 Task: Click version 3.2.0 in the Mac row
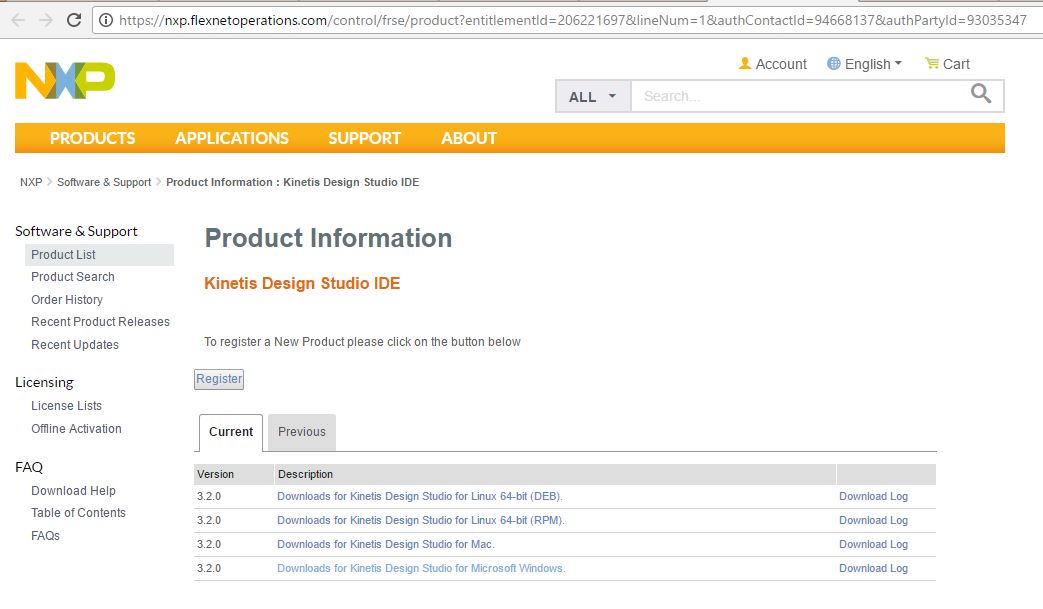point(209,544)
